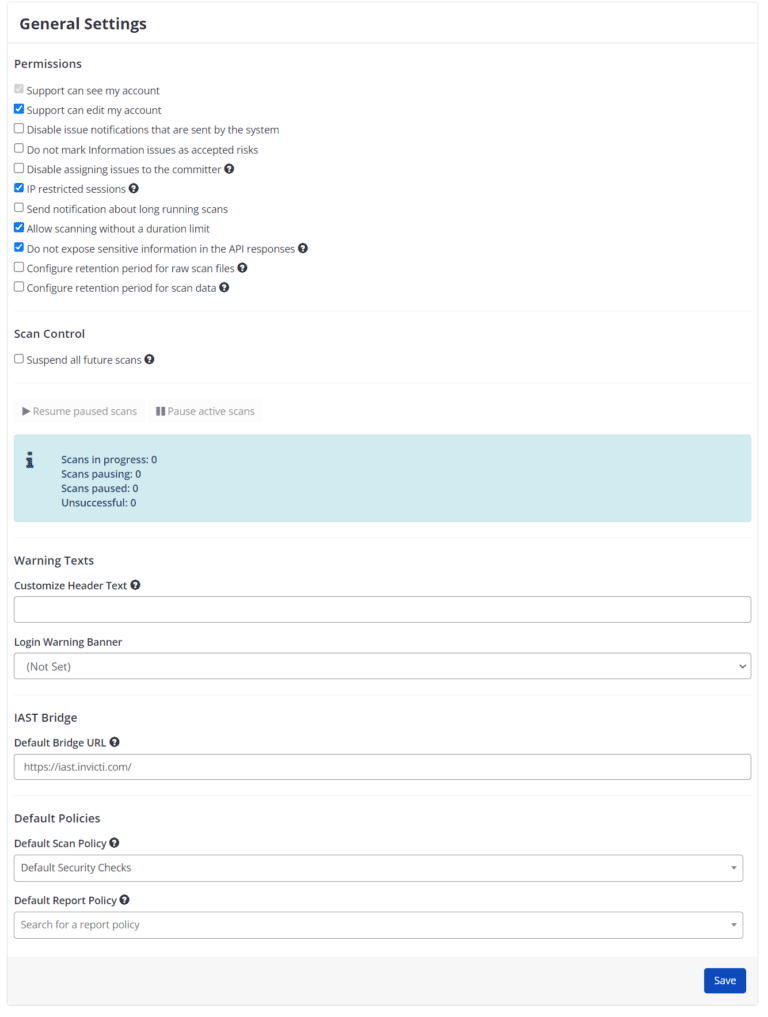Click the Pause active scans button
This screenshot has width=768, height=1017.
[x=205, y=411]
